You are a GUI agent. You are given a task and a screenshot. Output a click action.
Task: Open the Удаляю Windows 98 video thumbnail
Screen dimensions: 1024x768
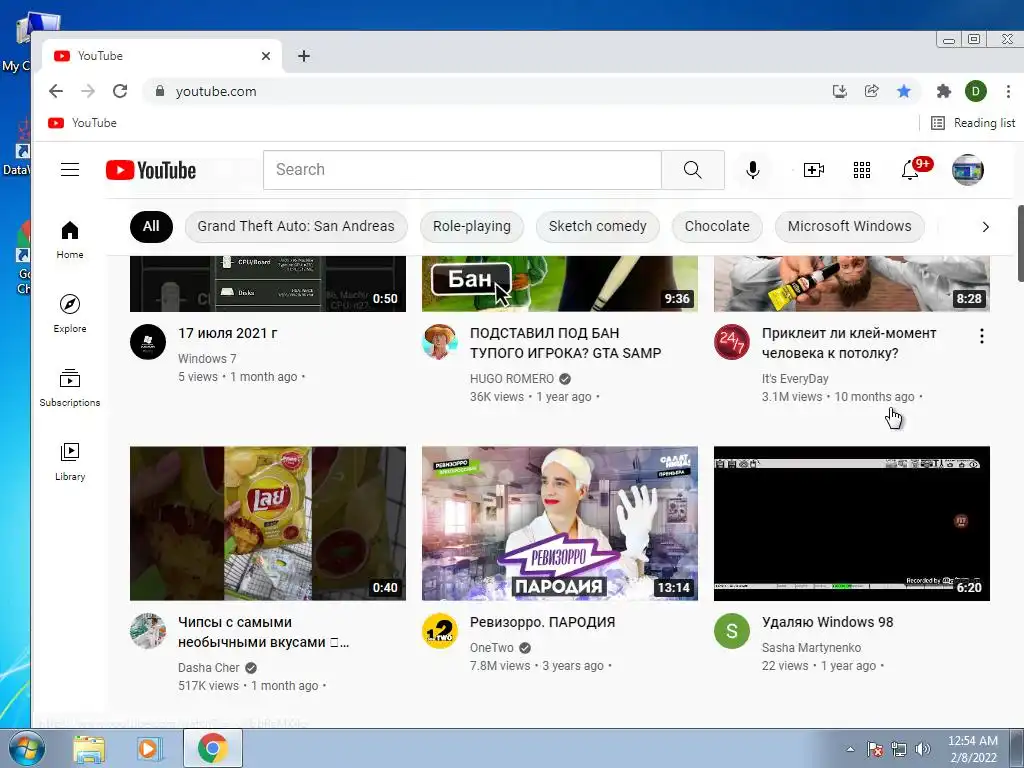tap(852, 523)
